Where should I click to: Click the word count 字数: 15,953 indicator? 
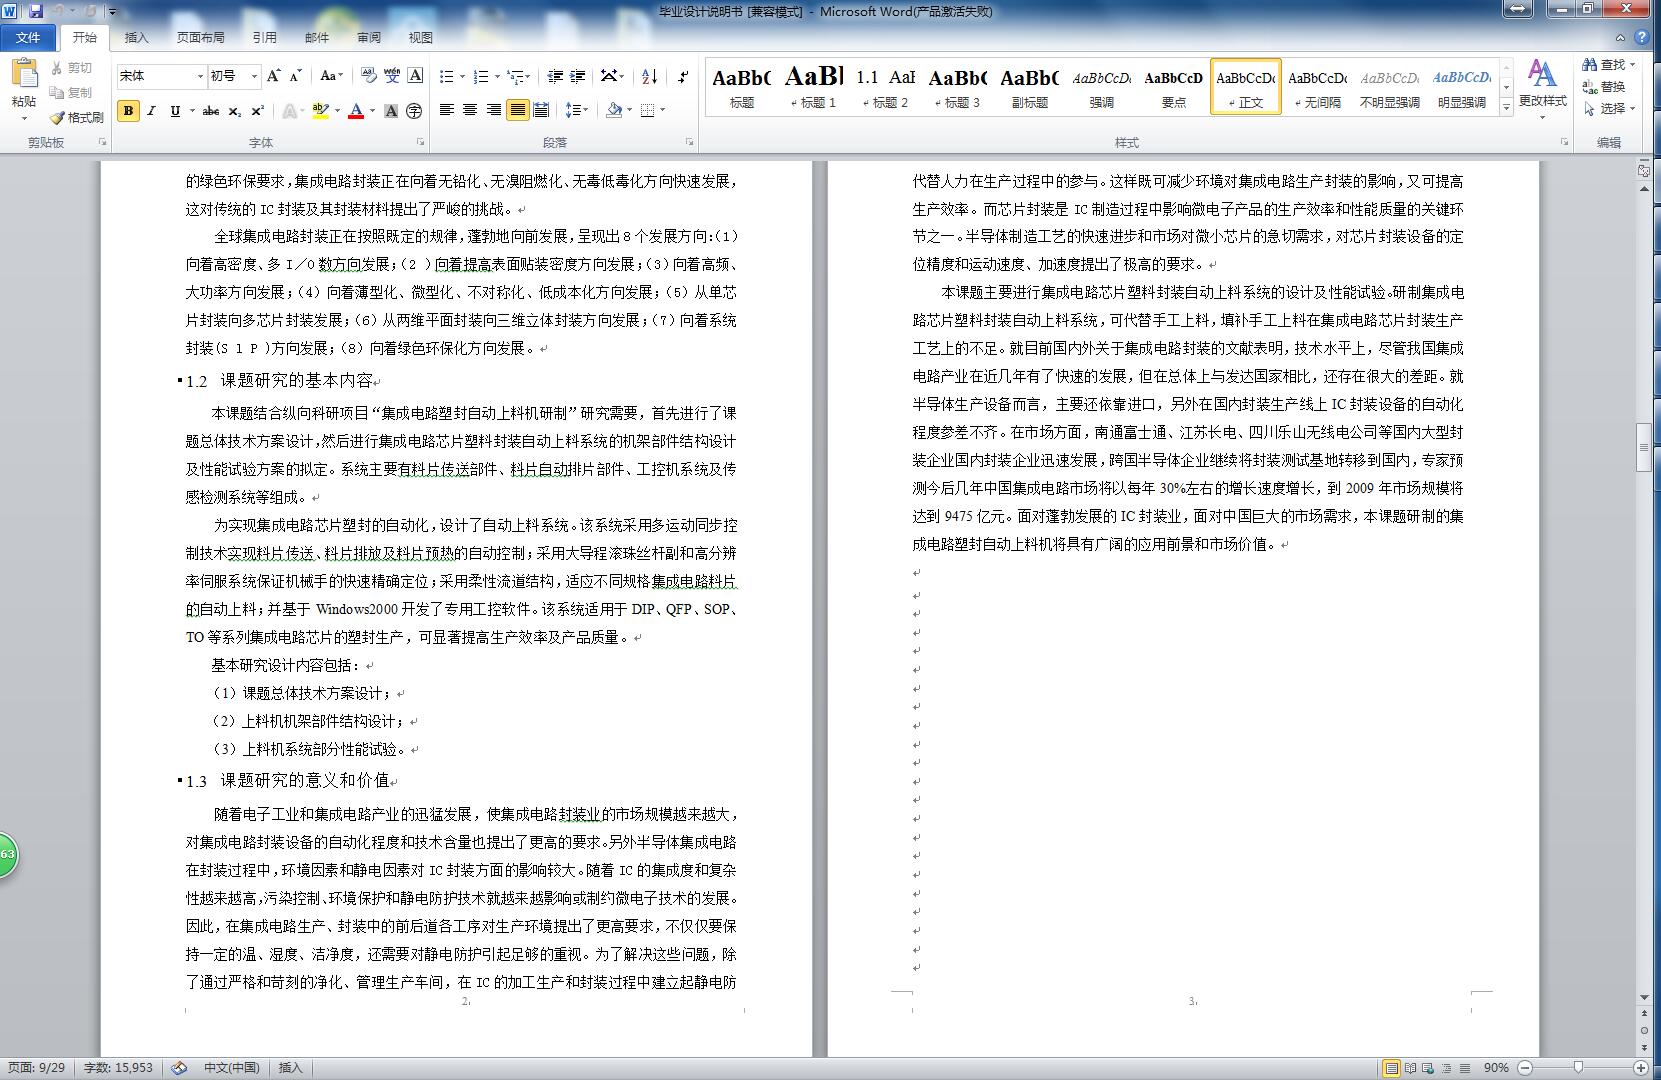(x=118, y=1068)
